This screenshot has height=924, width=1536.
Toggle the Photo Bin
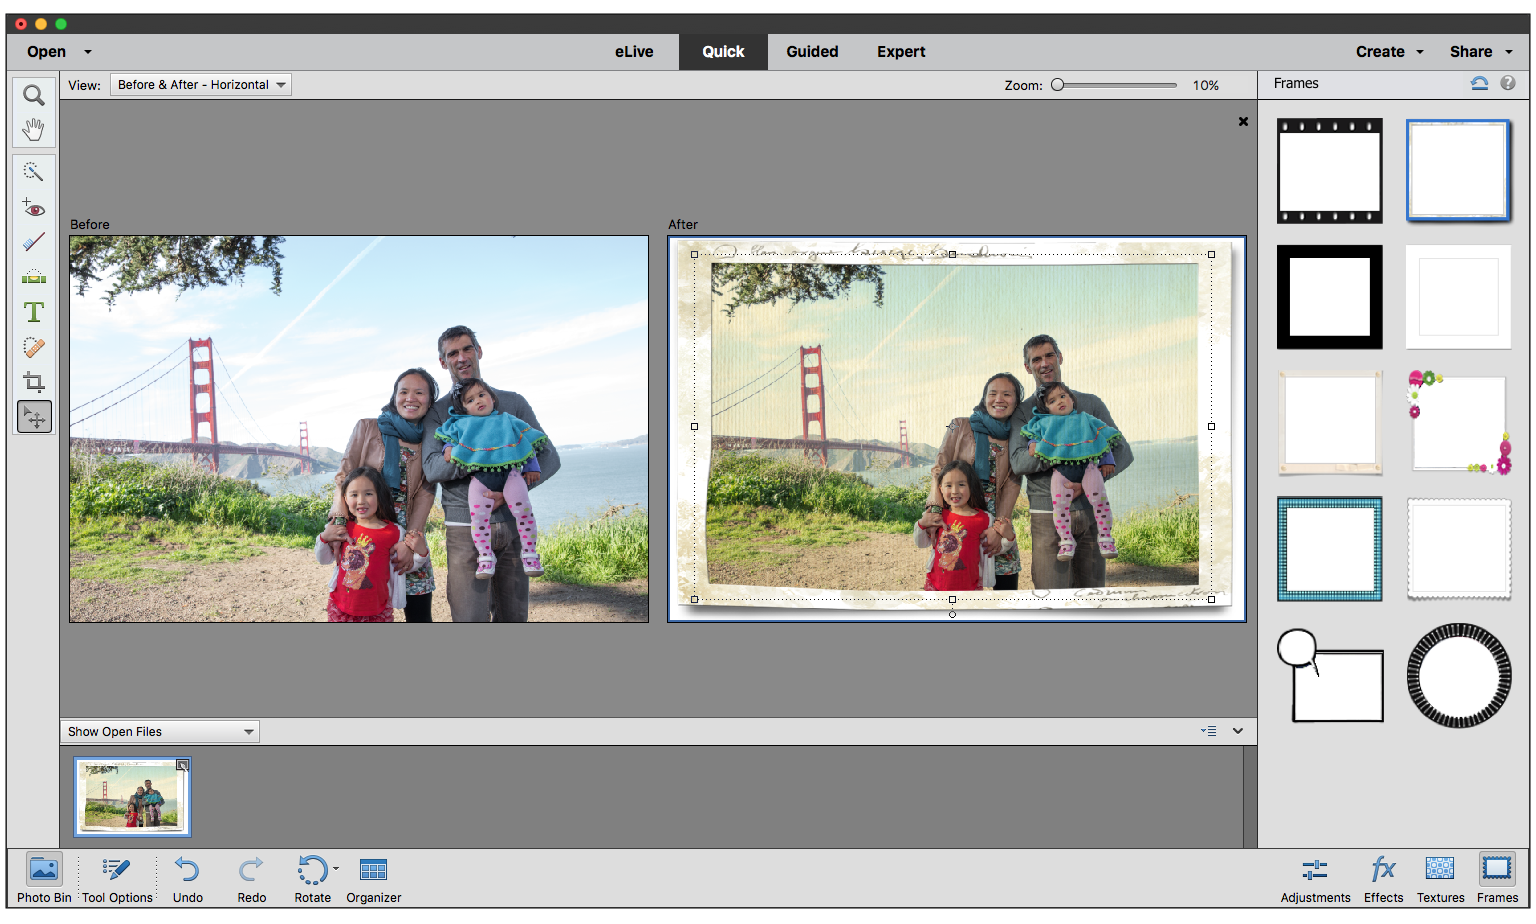pyautogui.click(x=44, y=879)
